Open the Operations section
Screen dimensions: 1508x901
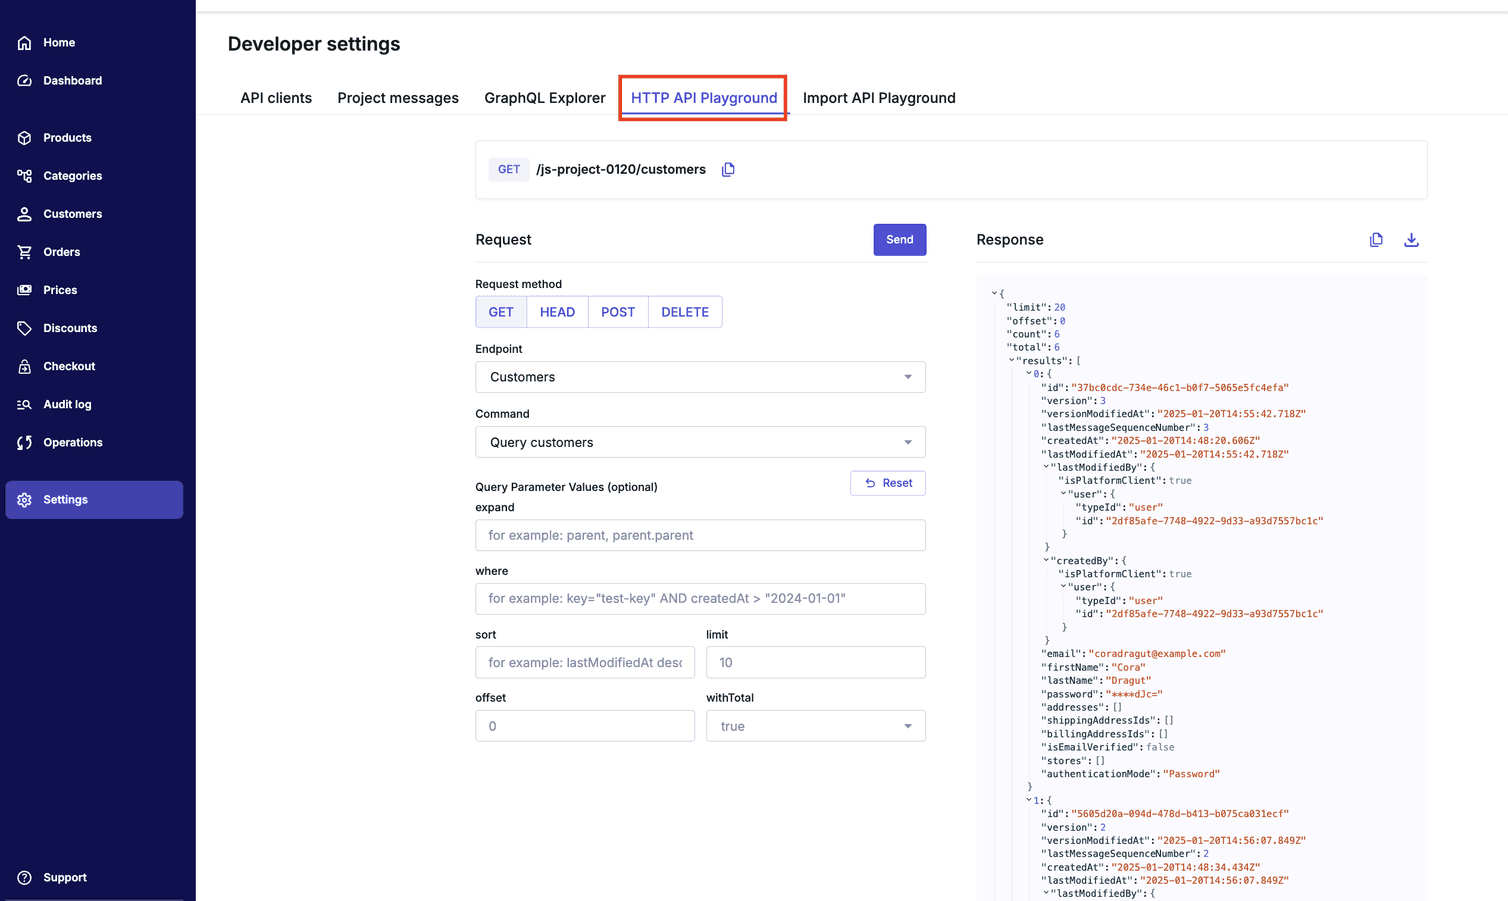pyautogui.click(x=74, y=442)
